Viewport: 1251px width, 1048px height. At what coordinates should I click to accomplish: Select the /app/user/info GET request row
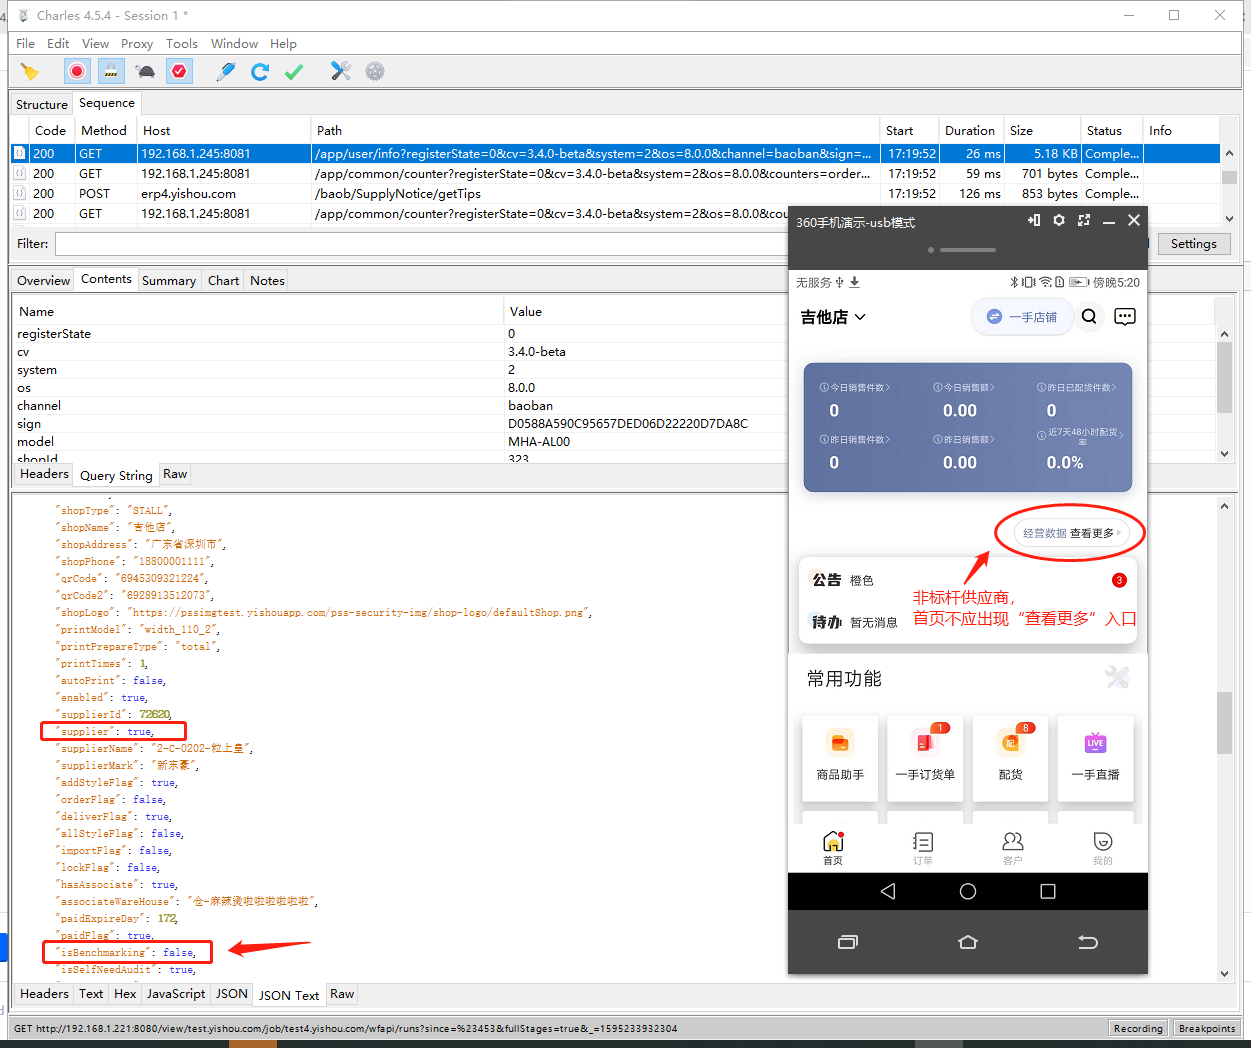tap(614, 154)
